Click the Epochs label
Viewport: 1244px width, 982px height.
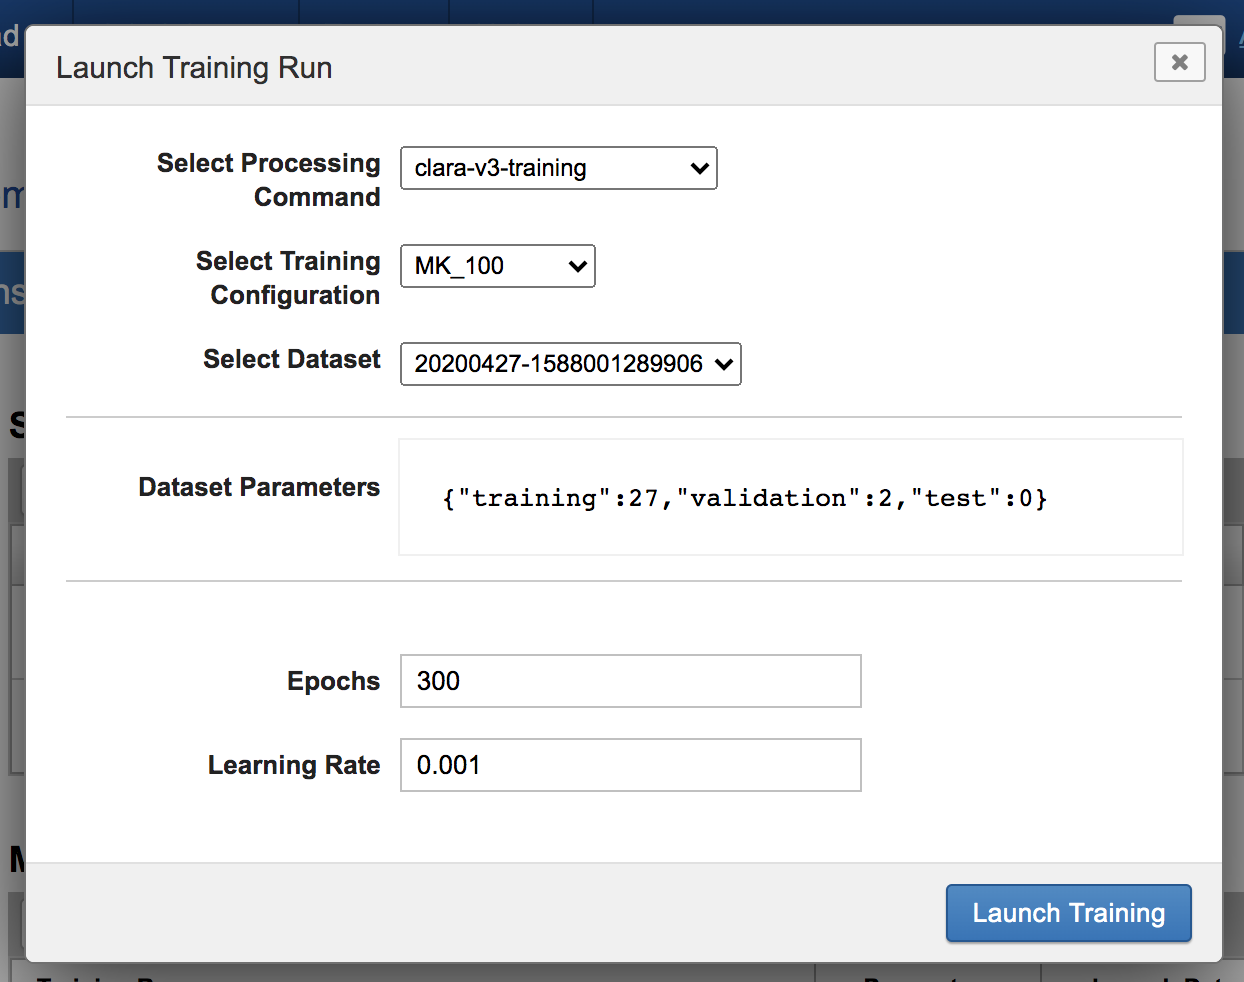click(x=333, y=681)
